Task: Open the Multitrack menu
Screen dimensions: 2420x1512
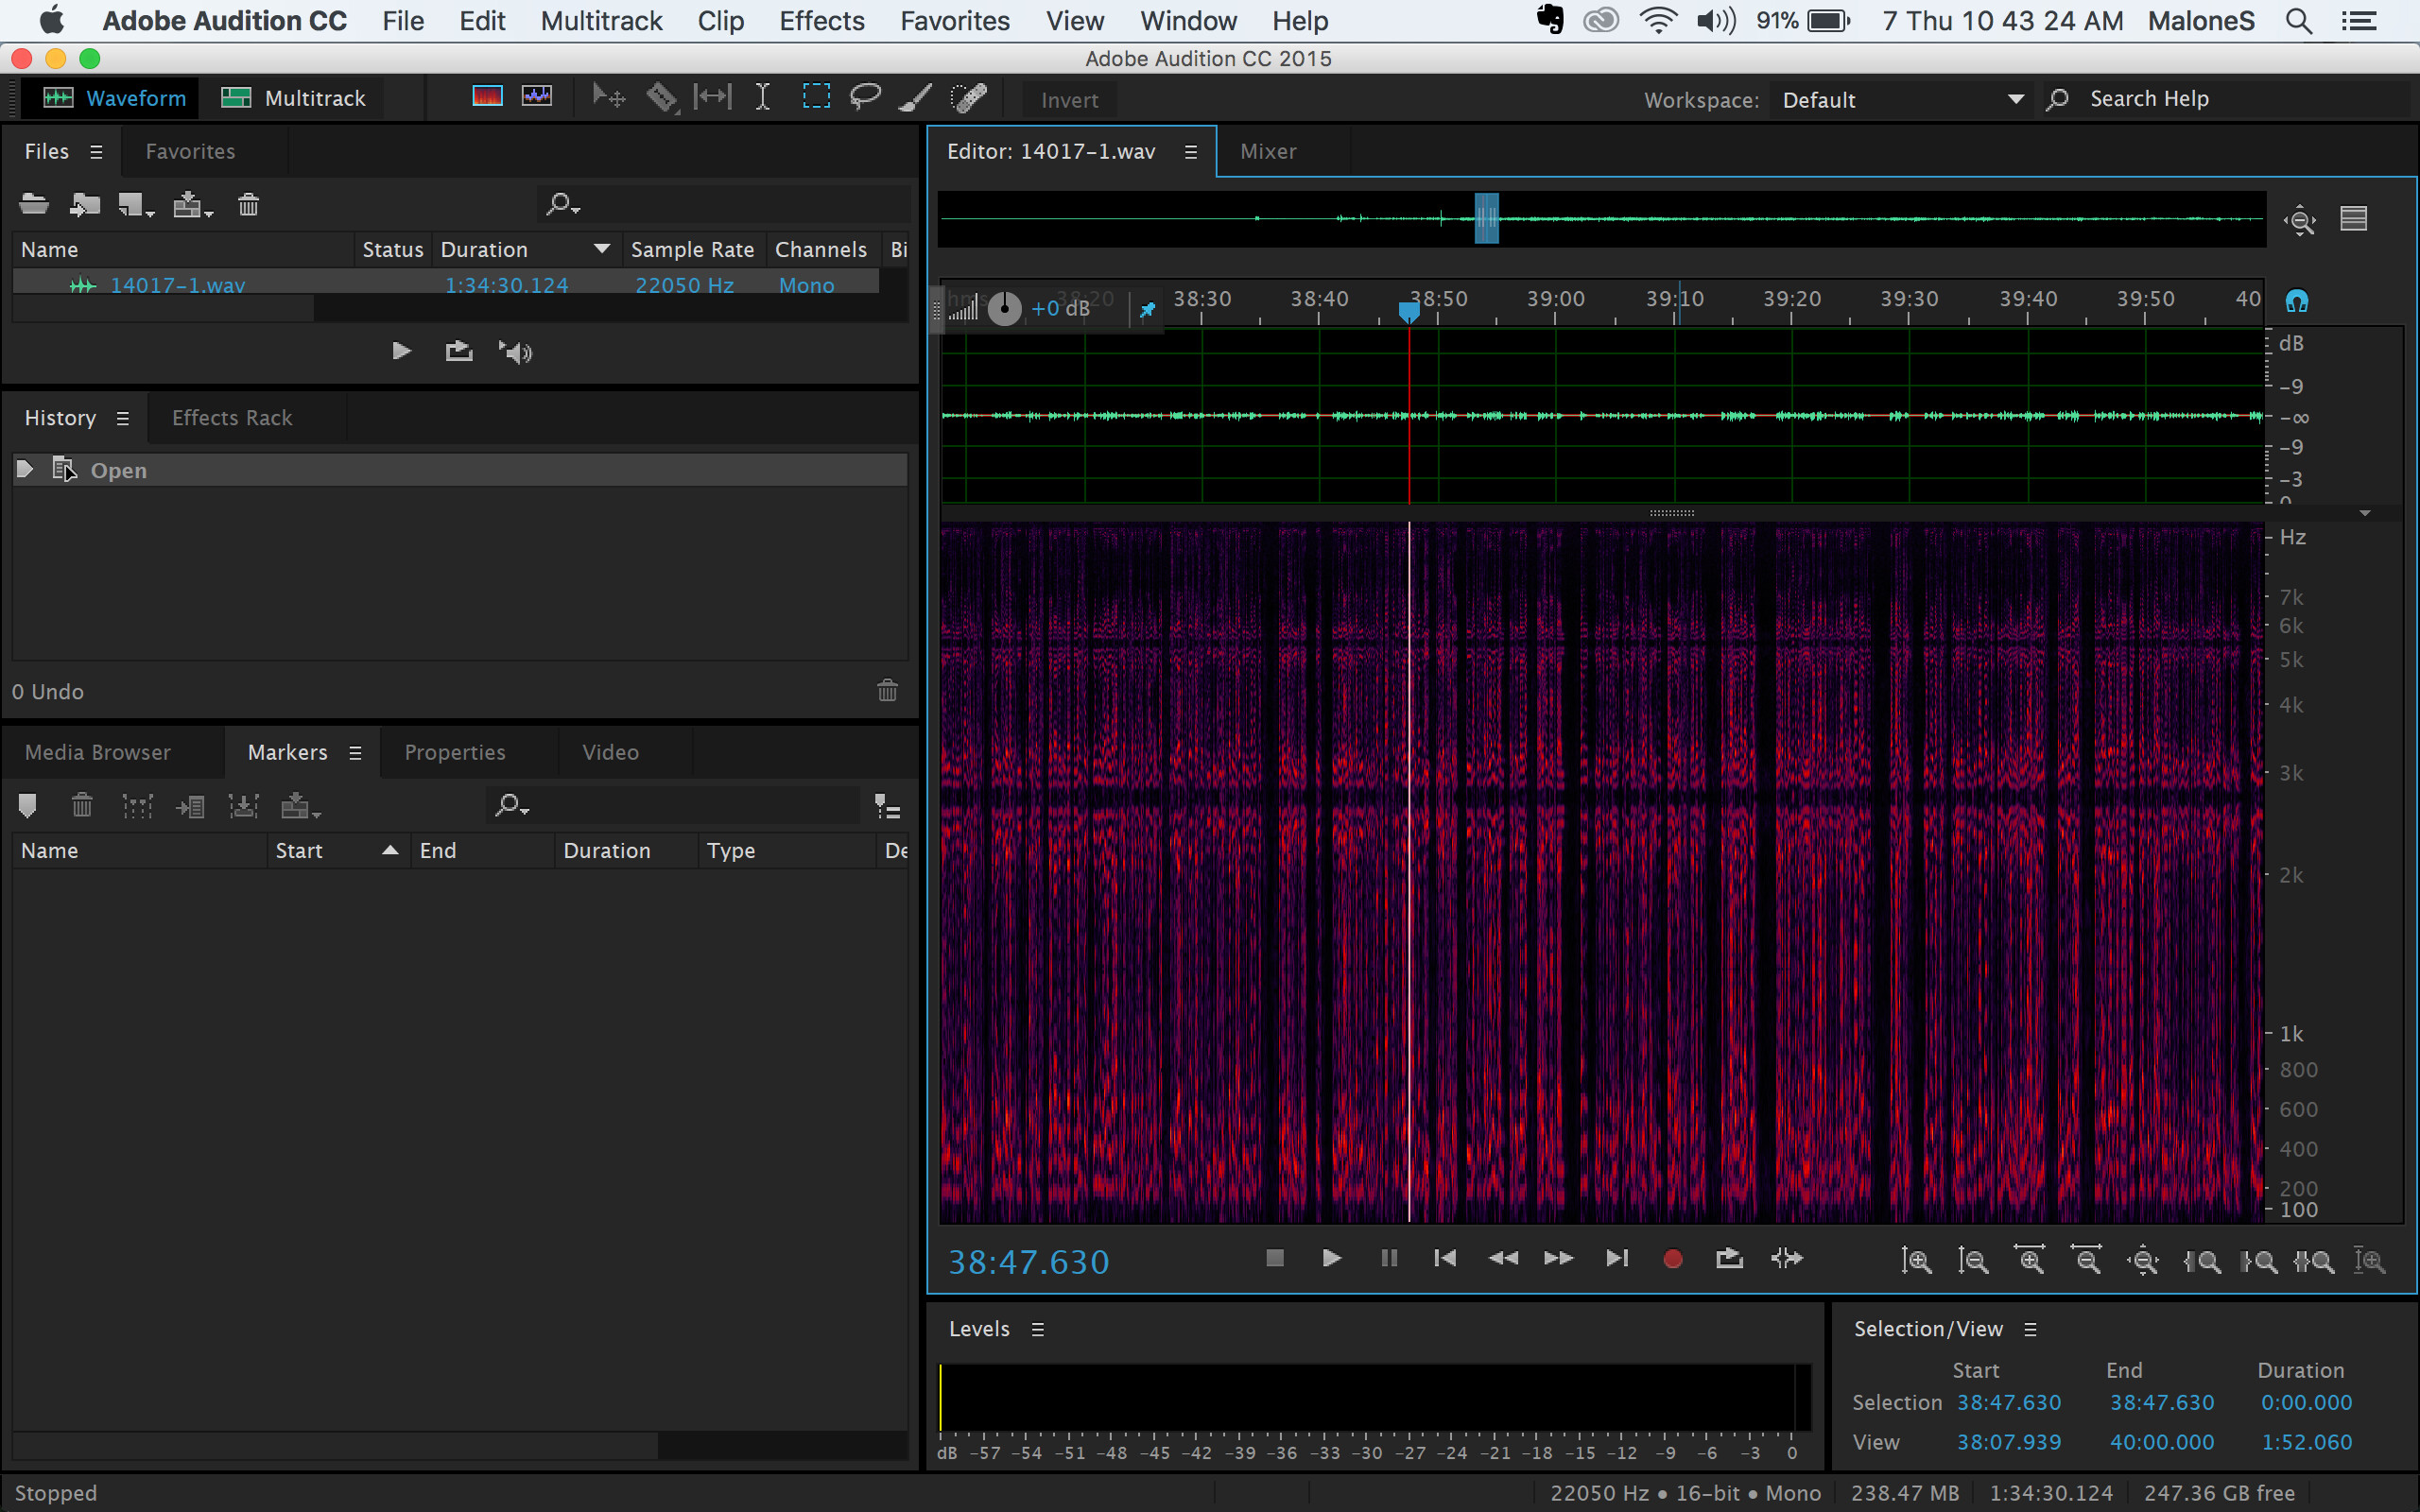Action: [x=601, y=21]
